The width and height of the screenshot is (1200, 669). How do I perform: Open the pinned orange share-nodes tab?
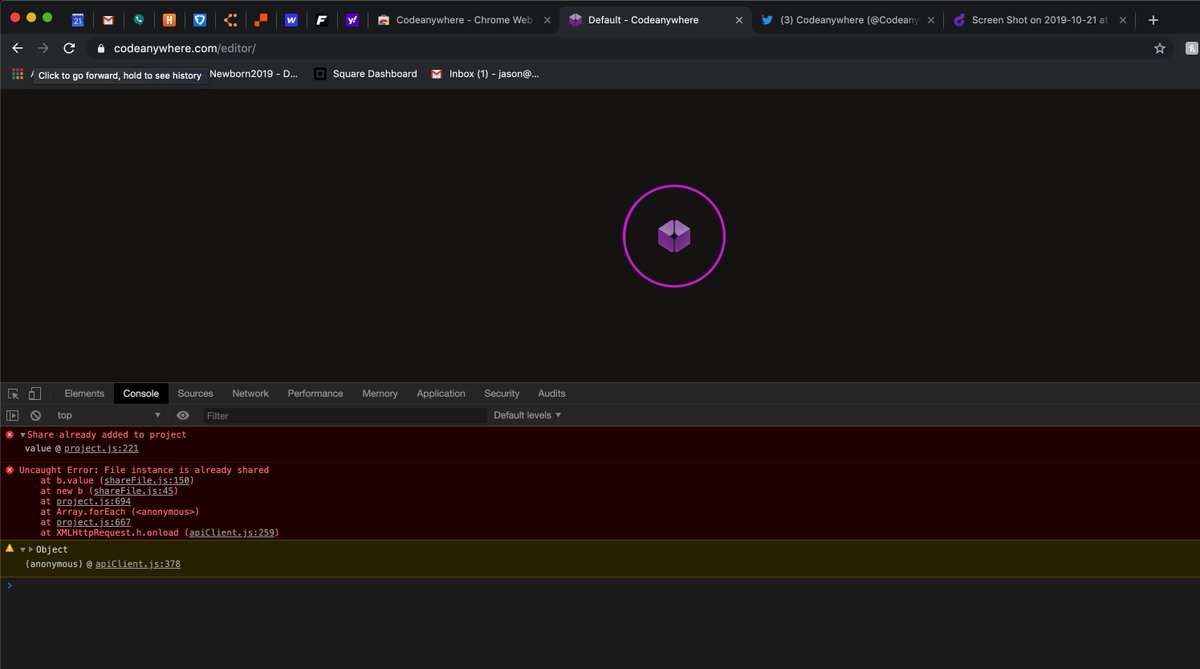(x=230, y=19)
